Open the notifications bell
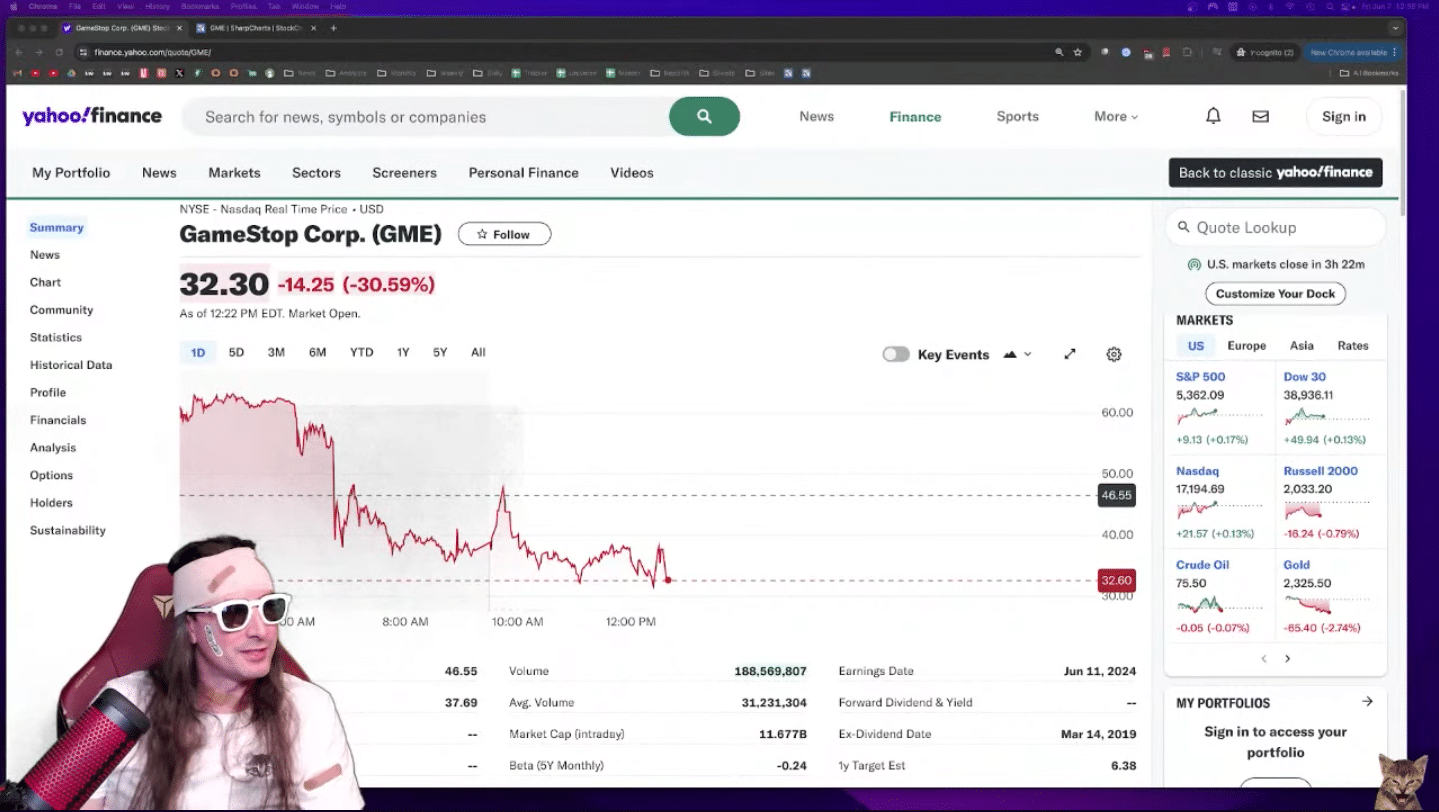 (x=1213, y=116)
